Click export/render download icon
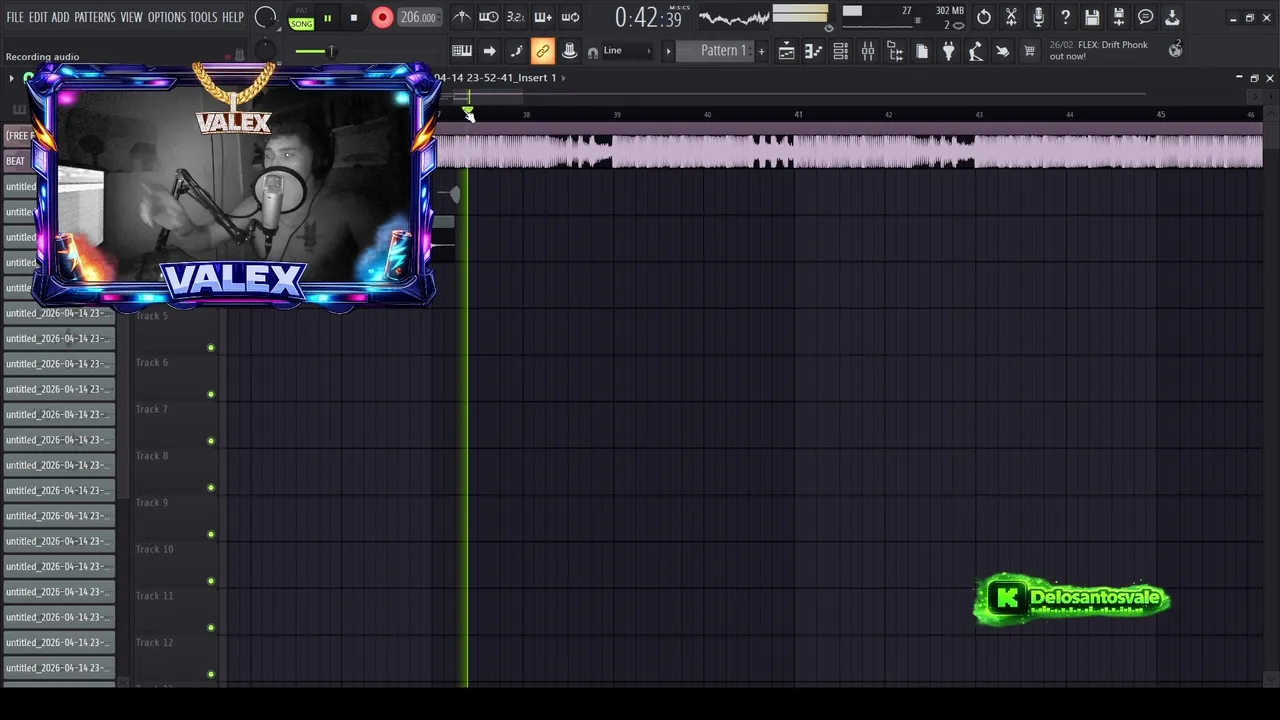Screen dimensions: 1280x720 tap(1173, 17)
